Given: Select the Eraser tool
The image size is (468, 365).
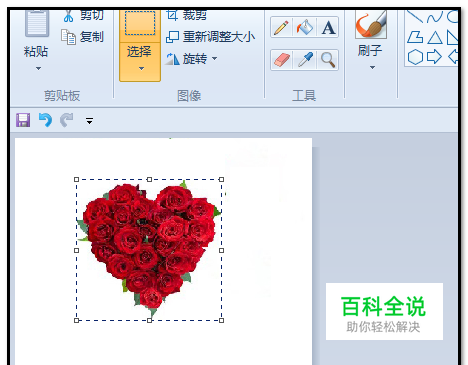Looking at the screenshot, I should (x=282, y=60).
